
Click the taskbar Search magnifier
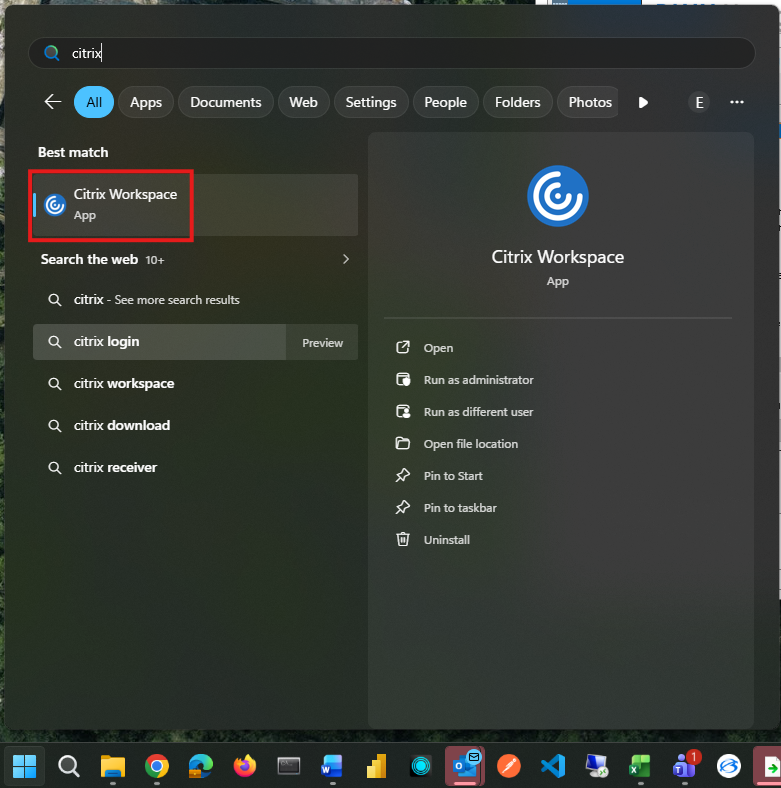[68, 766]
